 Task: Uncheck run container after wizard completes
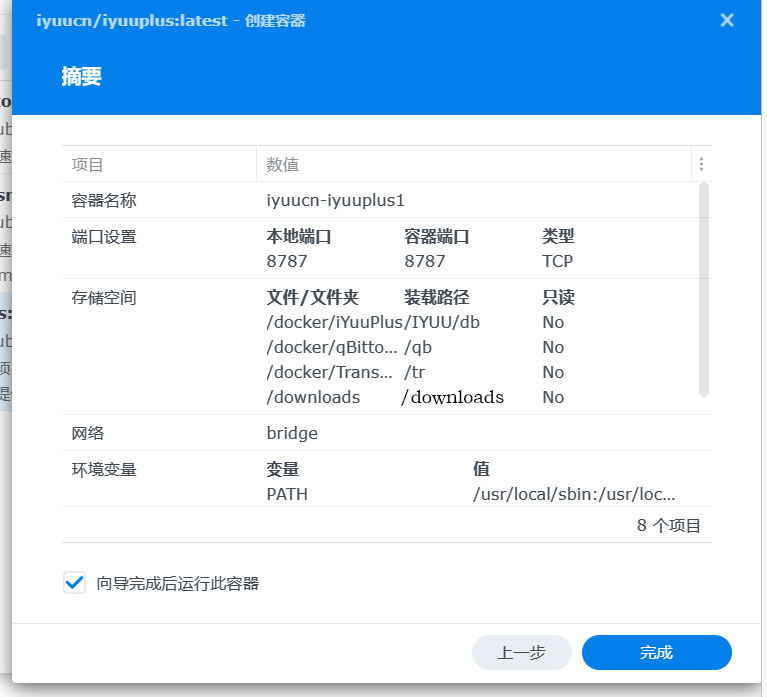point(74,583)
